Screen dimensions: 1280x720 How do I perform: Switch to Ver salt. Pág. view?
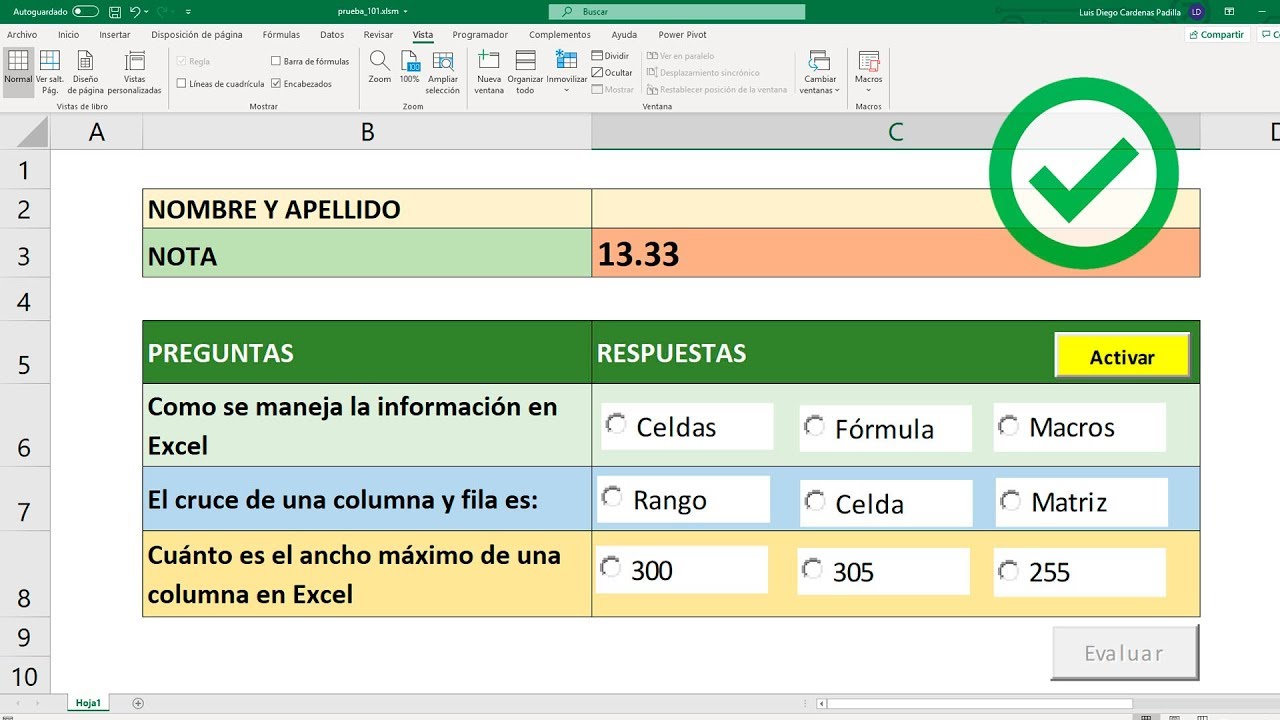[x=50, y=72]
